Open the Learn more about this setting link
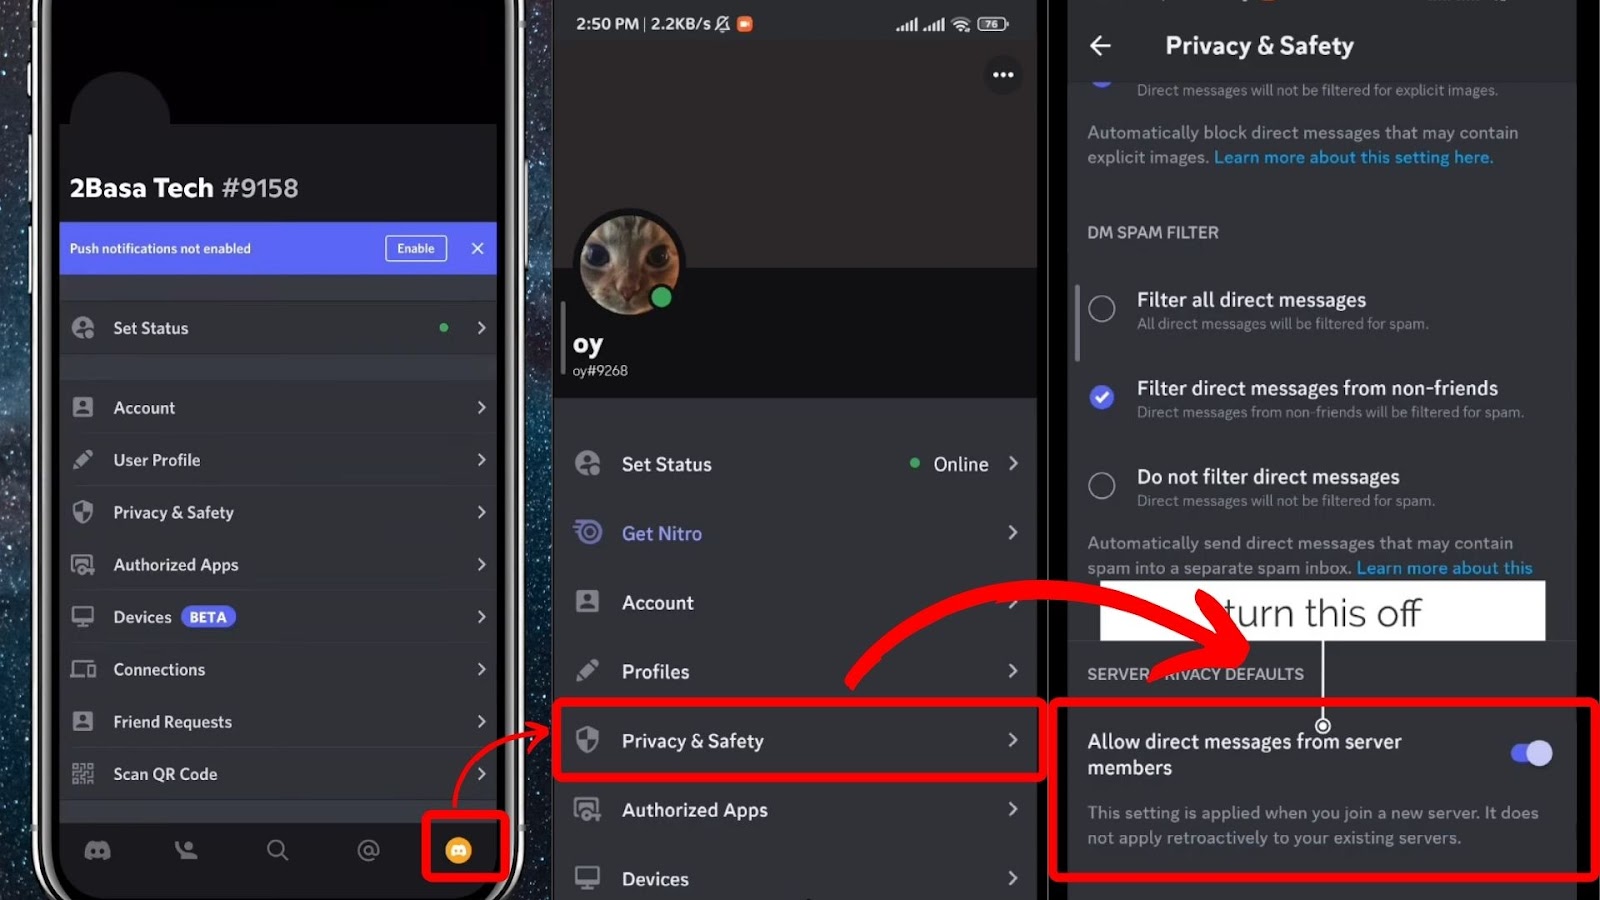Screen dimensions: 1600x900 1353,157
